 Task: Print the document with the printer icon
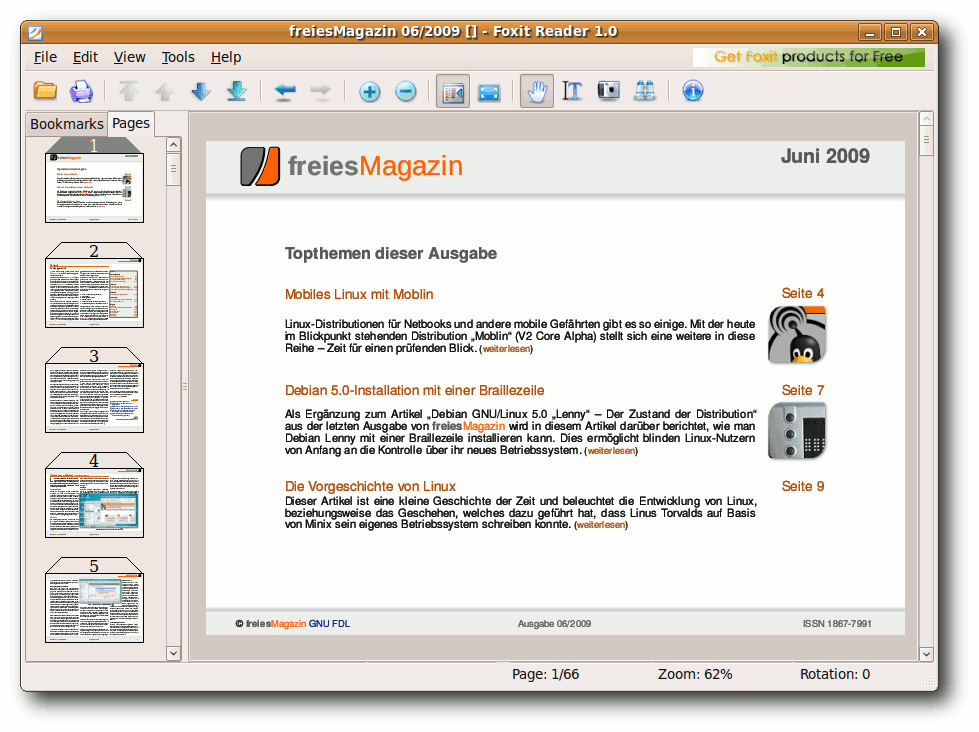[x=81, y=91]
